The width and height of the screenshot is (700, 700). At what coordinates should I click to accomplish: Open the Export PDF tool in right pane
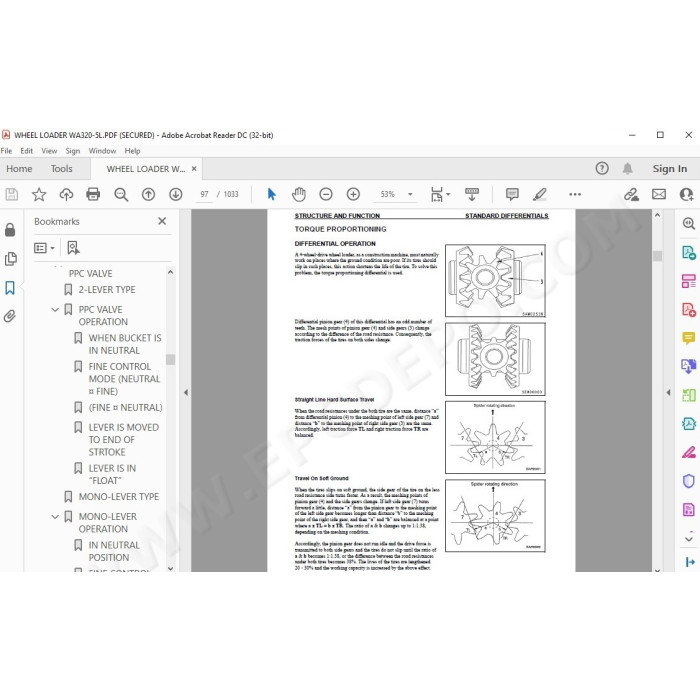tap(688, 252)
